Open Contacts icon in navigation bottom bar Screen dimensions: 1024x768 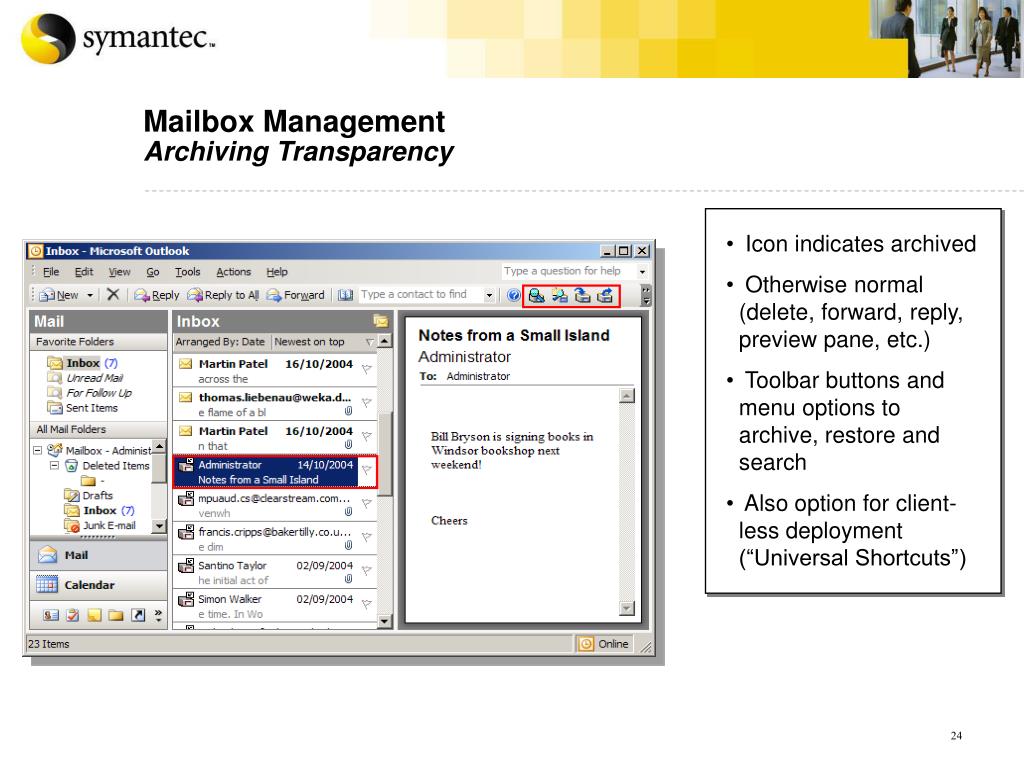(50, 615)
